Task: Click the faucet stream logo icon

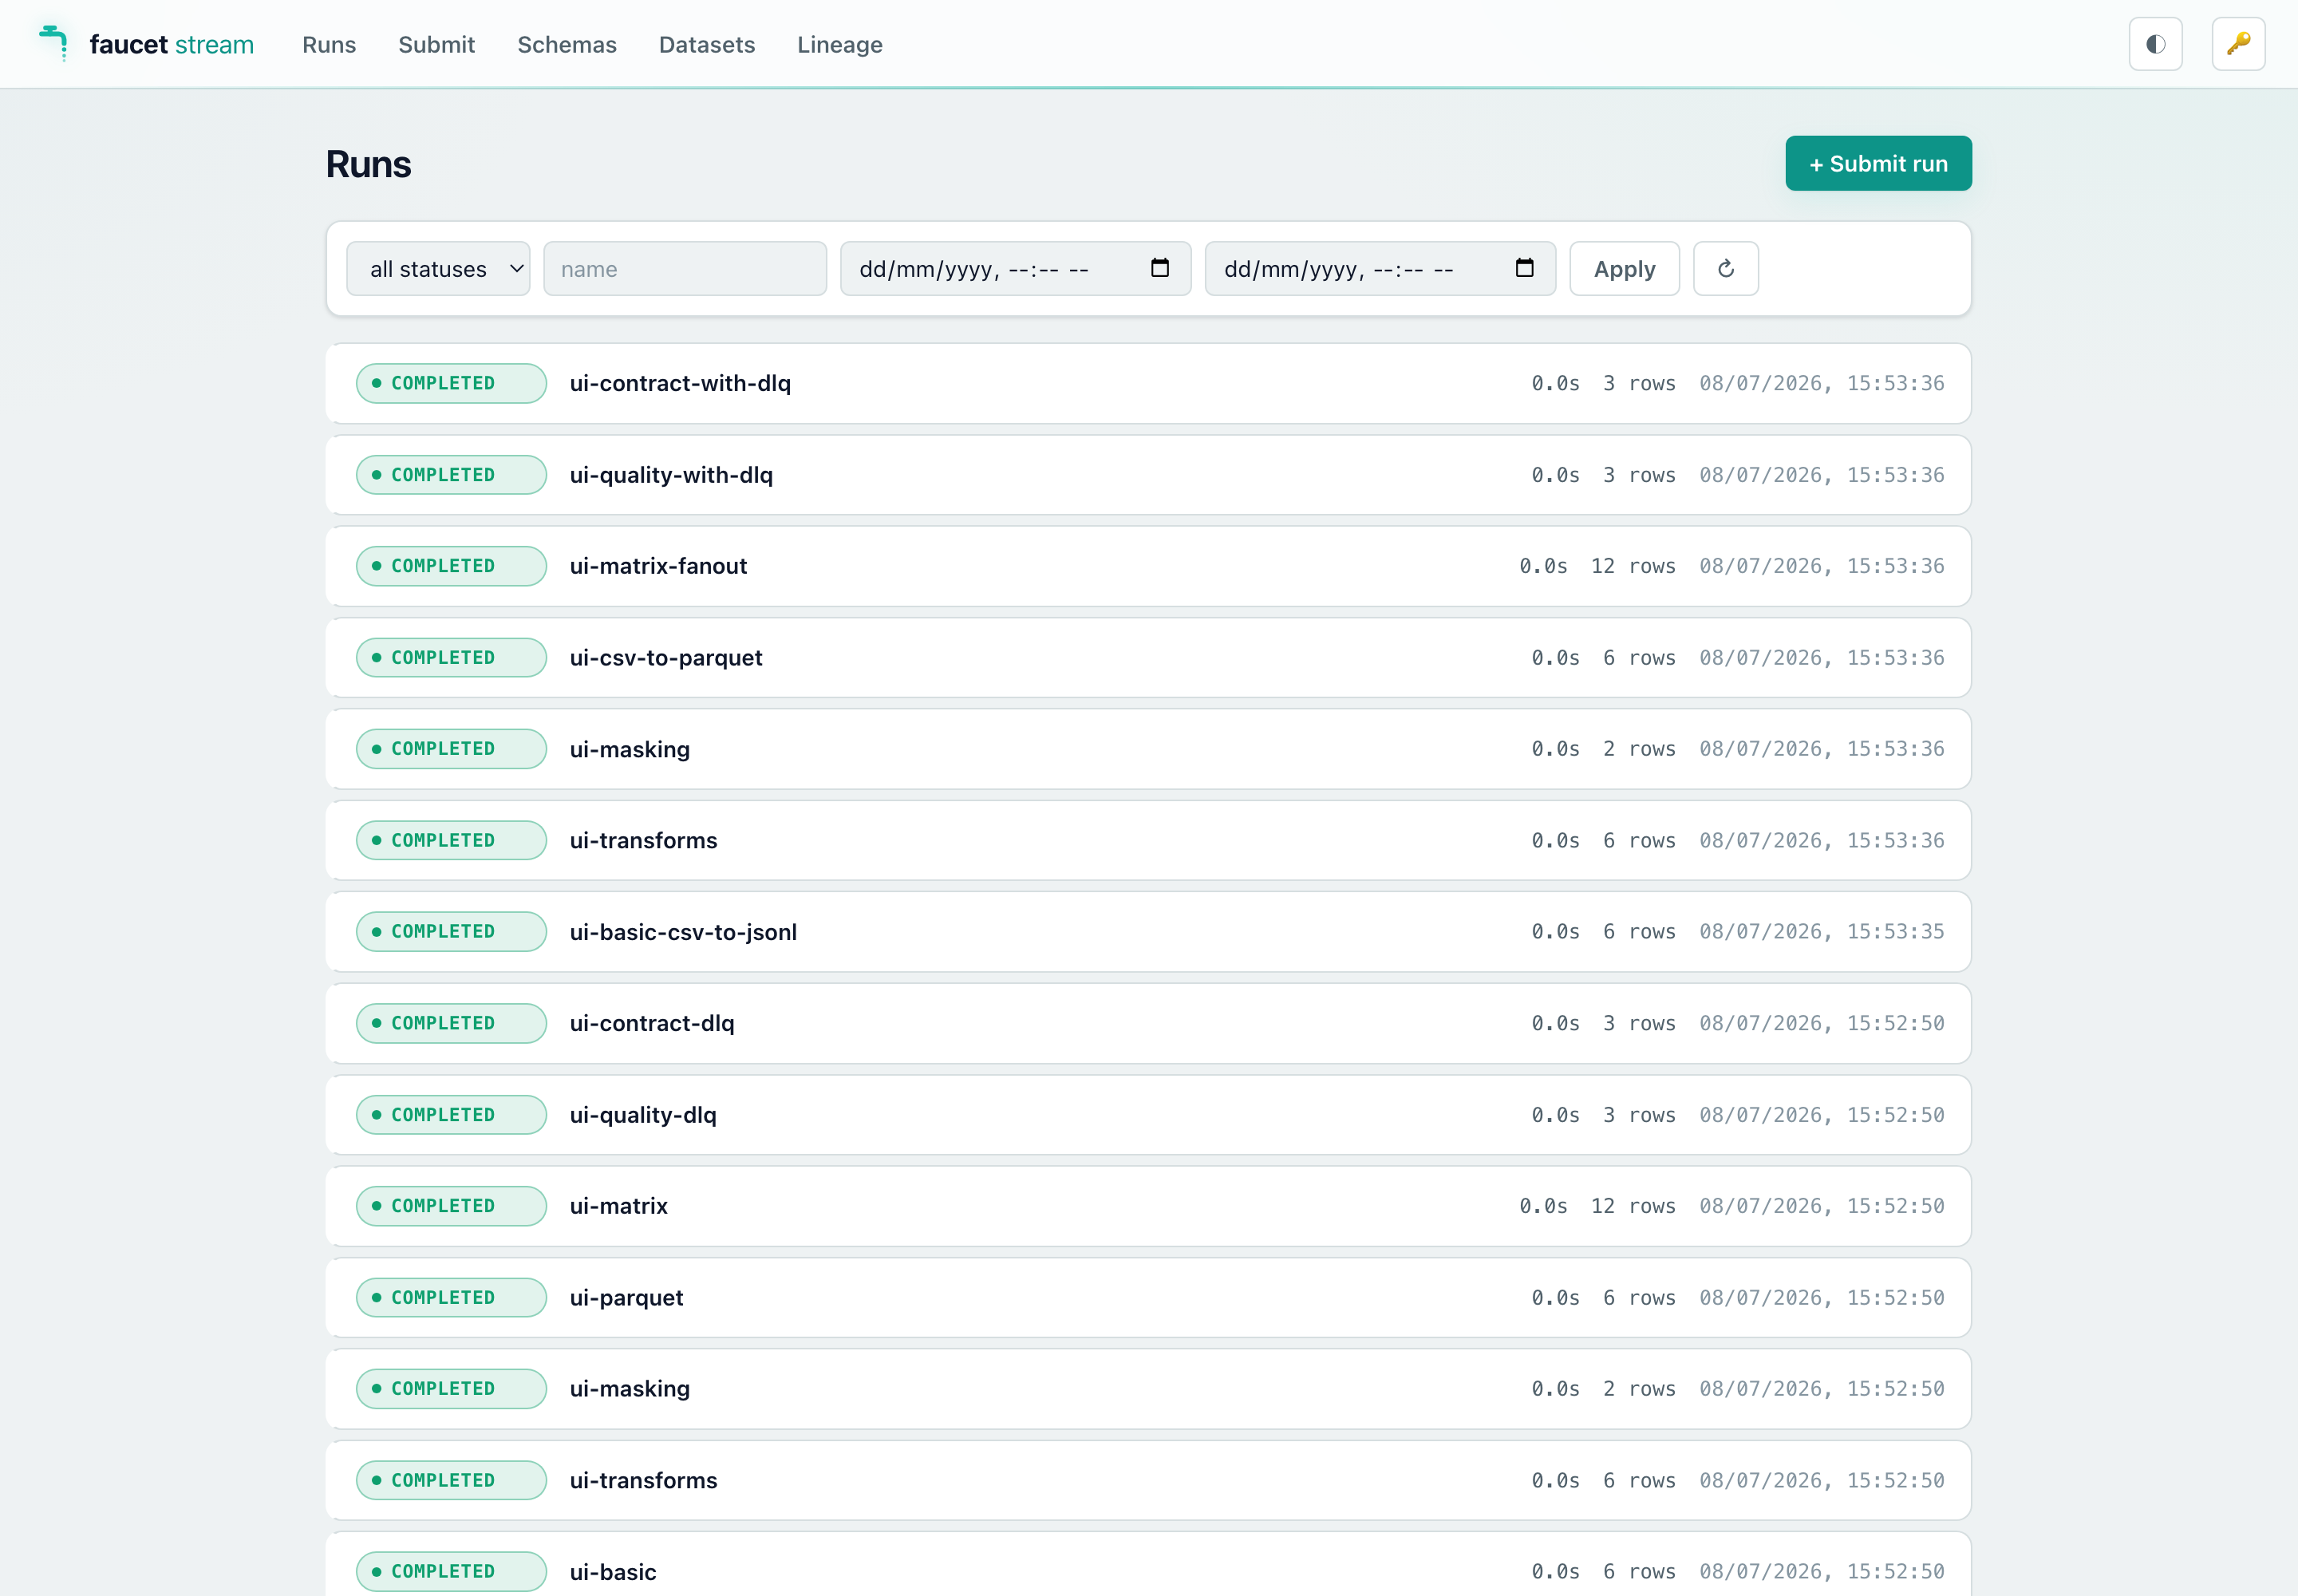Action: [54, 44]
